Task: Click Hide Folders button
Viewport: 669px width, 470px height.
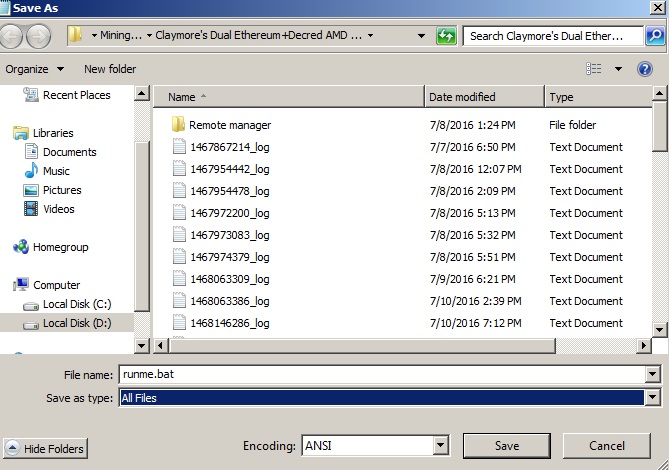Action: (45, 448)
